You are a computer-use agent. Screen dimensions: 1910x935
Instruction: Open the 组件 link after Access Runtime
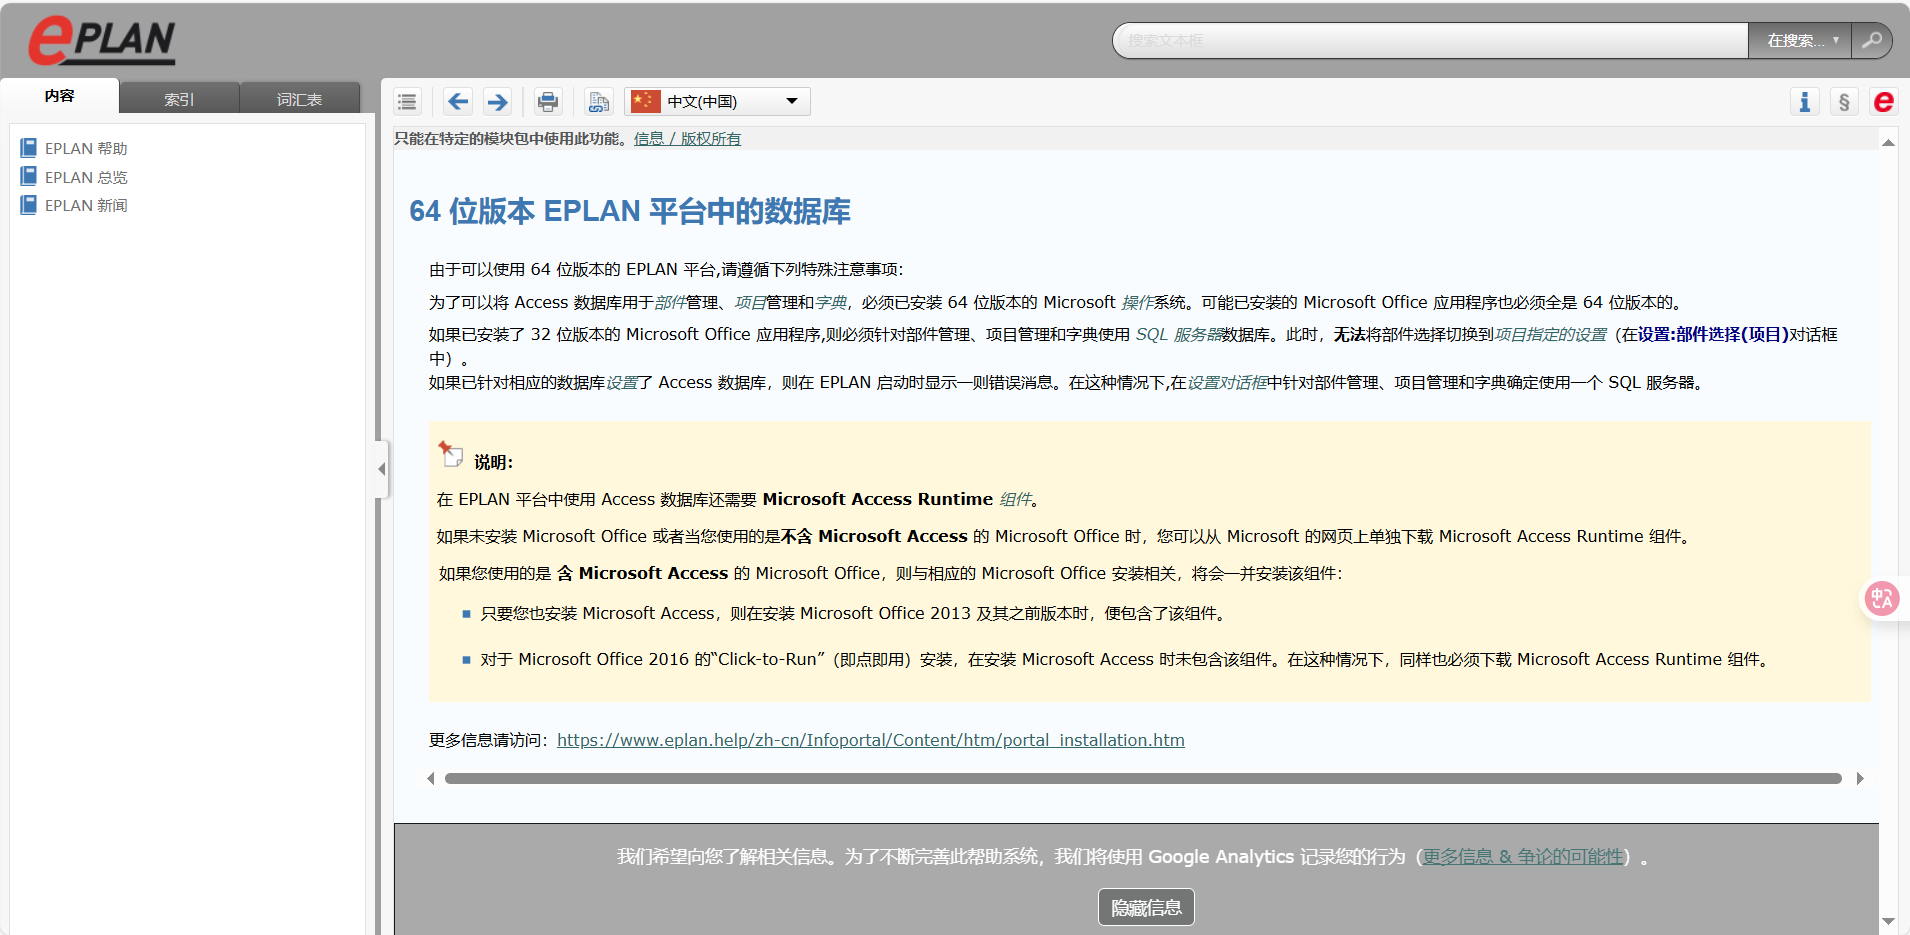[1015, 499]
